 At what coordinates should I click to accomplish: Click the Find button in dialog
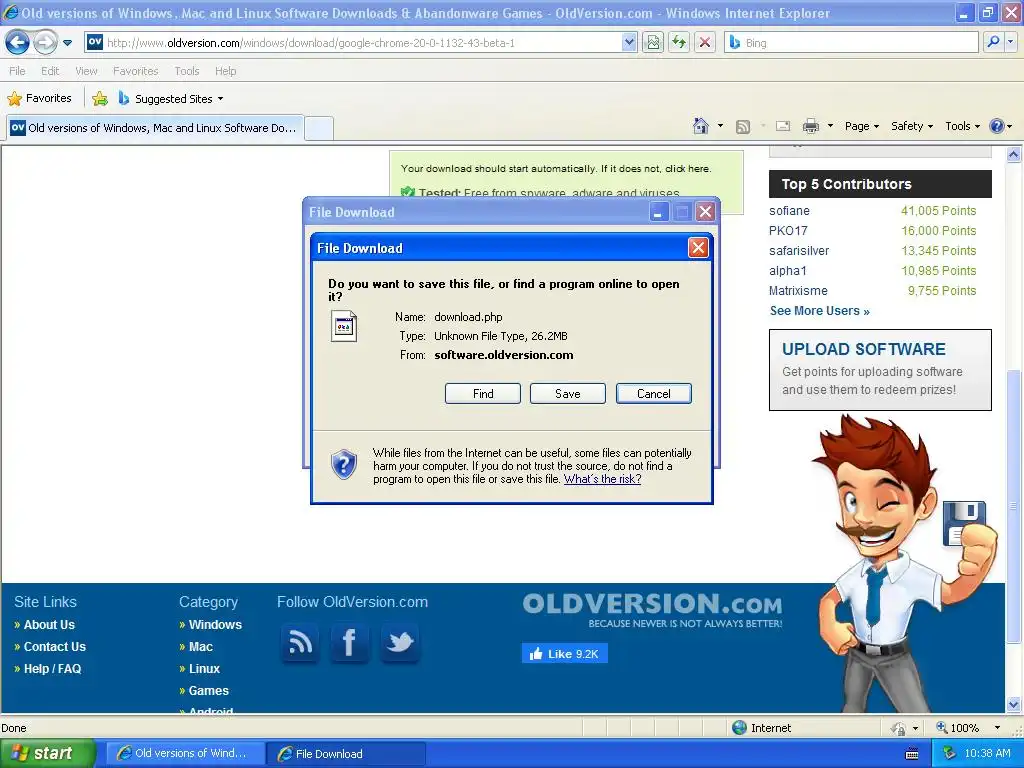pos(483,394)
